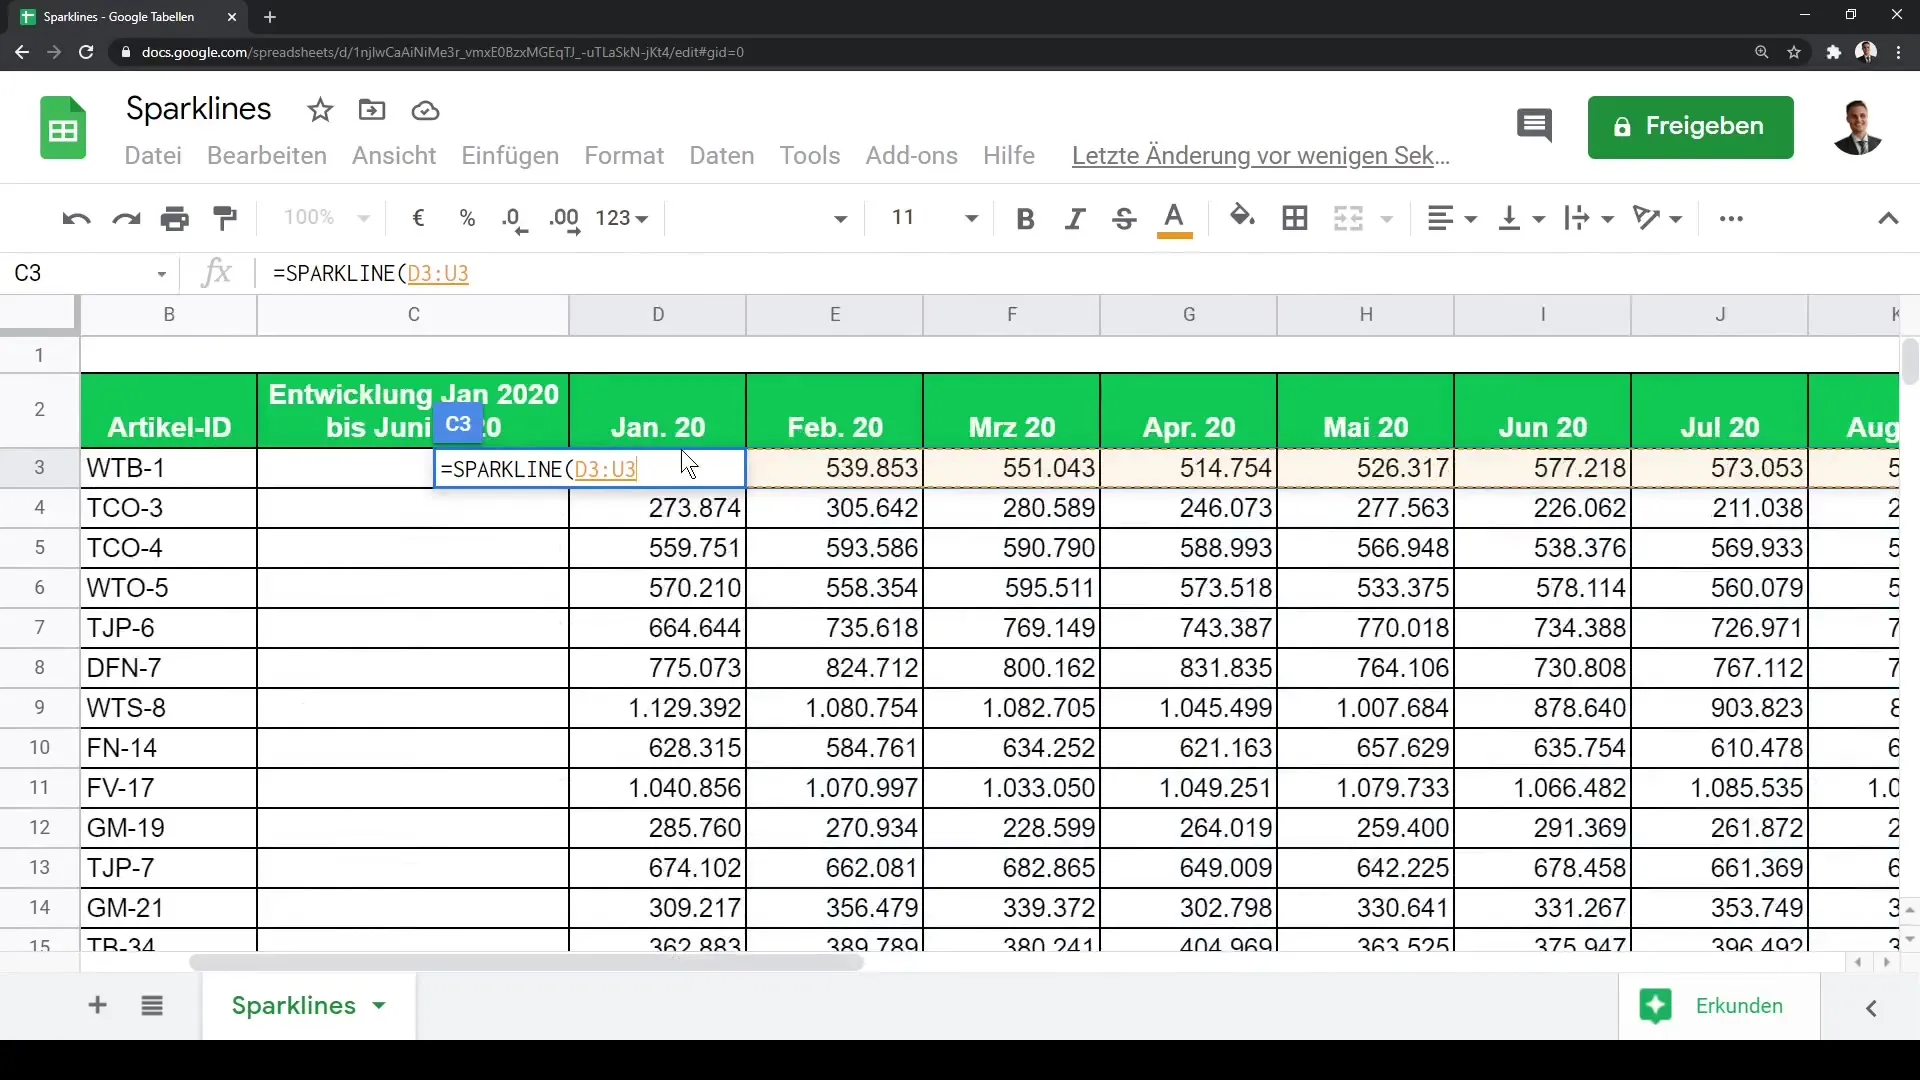Open the Format menu
The width and height of the screenshot is (1920, 1080).
[x=624, y=156]
